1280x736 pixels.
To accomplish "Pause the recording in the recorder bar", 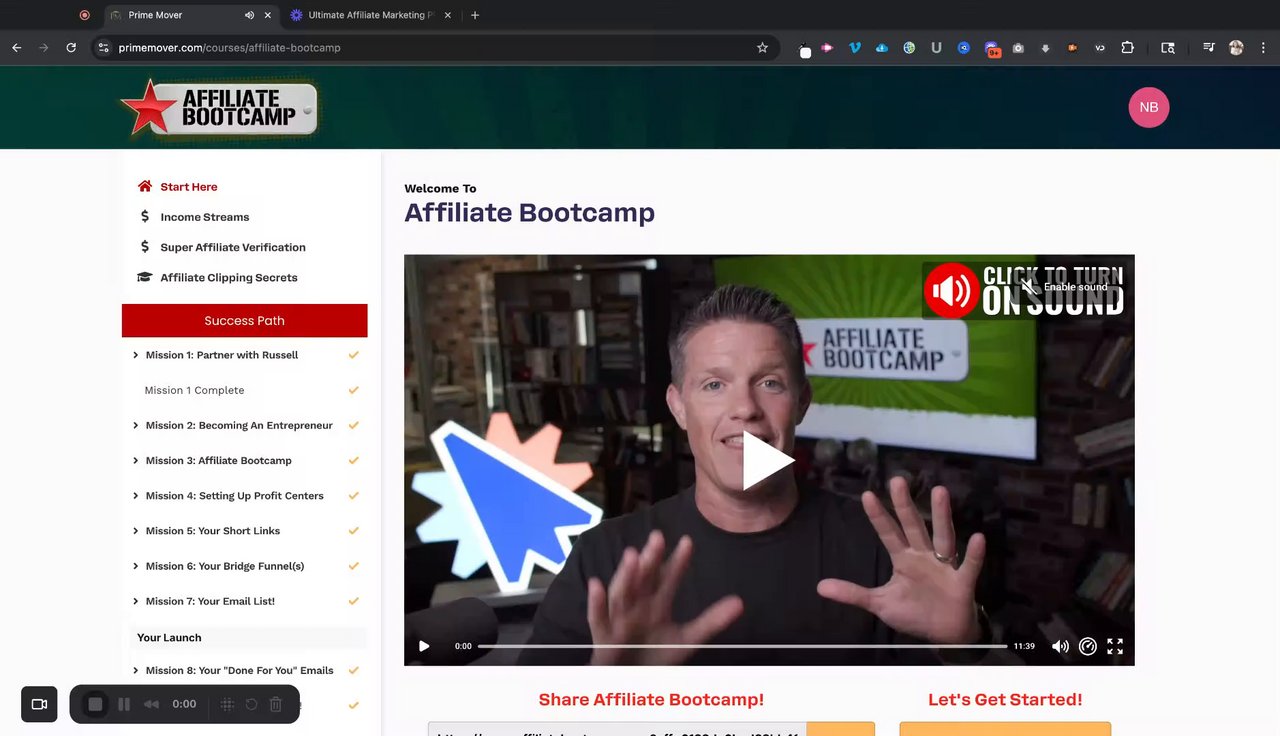I will pos(124,704).
